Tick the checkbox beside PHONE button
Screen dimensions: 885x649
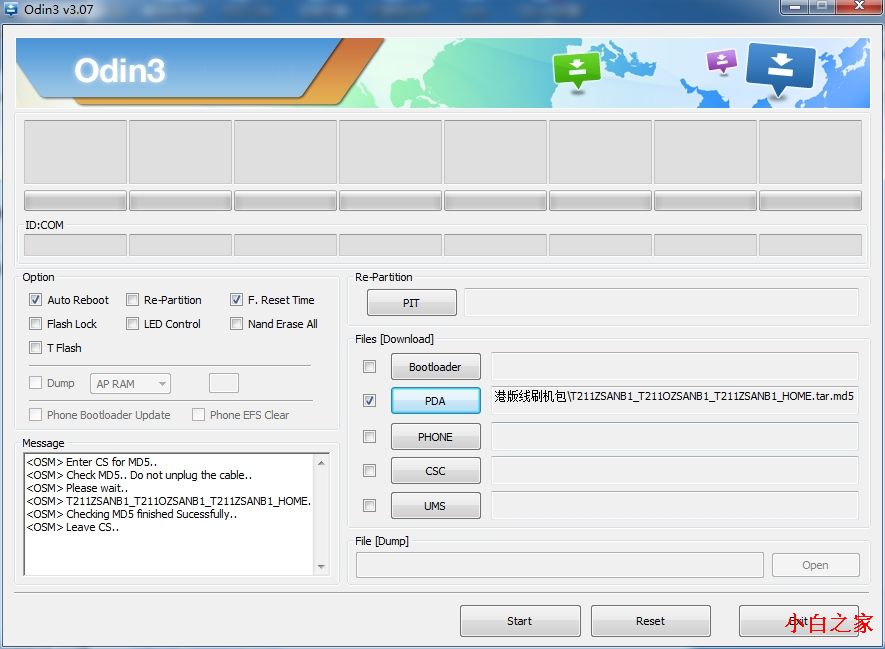click(370, 436)
